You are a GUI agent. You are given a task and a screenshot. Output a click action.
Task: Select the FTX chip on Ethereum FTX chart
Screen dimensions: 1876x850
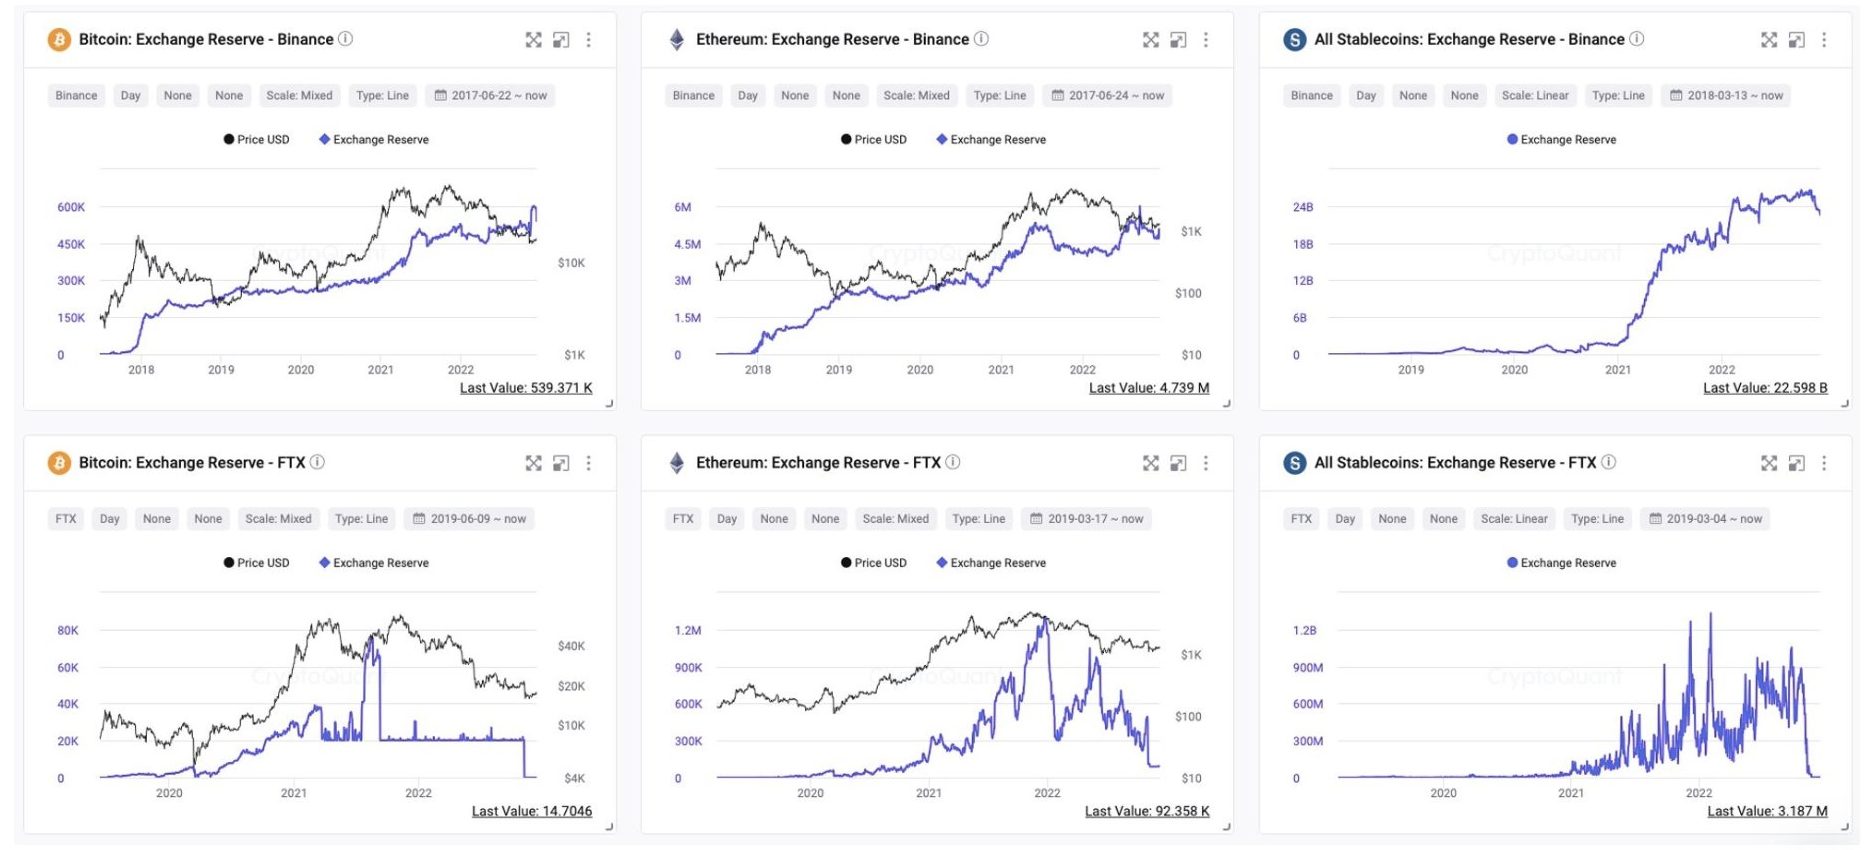point(682,518)
